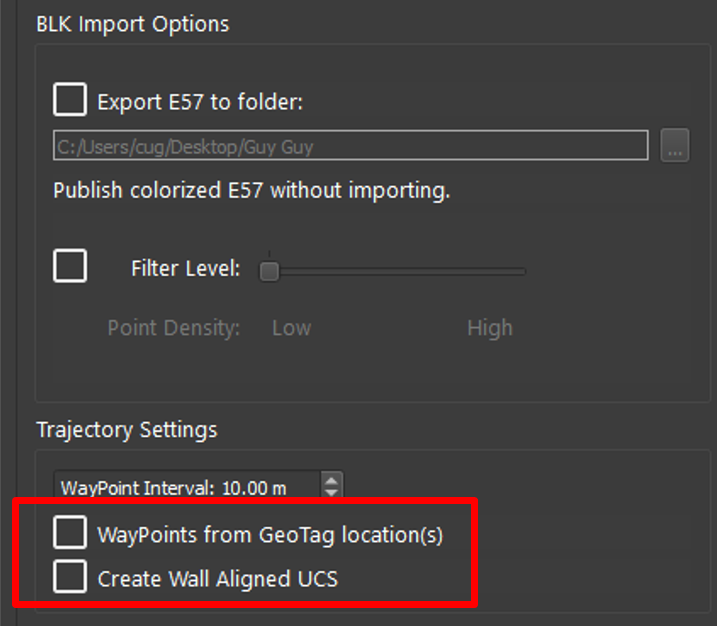Enable the Export E57 to folder checkbox
The image size is (717, 626).
pyautogui.click(x=70, y=100)
